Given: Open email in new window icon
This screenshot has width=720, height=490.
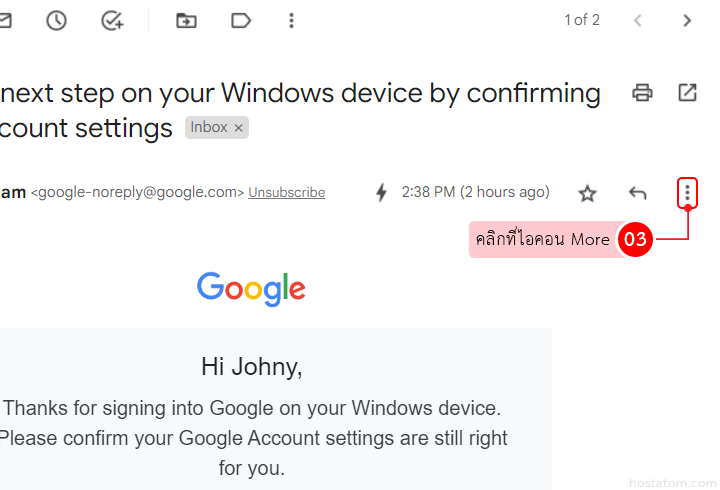Looking at the screenshot, I should [x=687, y=93].
